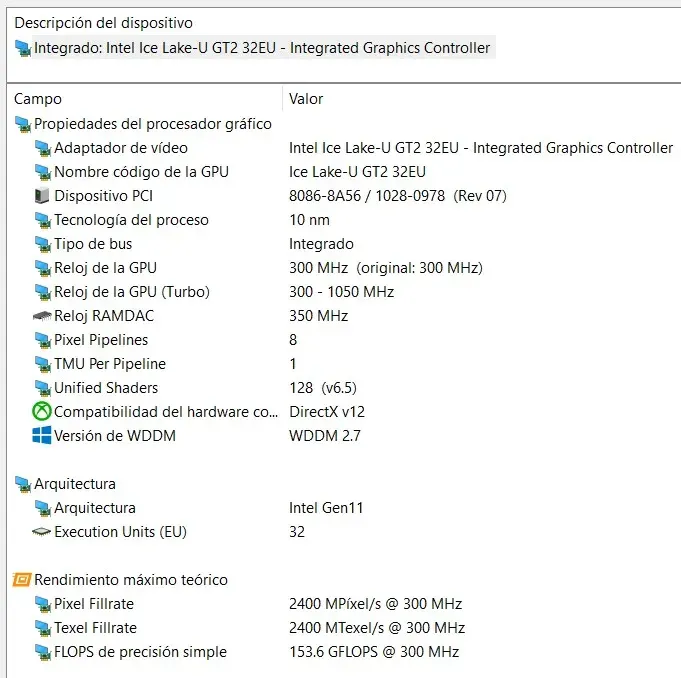Click the Tecnología del proceso icon
This screenshot has height=678, width=681.
click(43, 220)
